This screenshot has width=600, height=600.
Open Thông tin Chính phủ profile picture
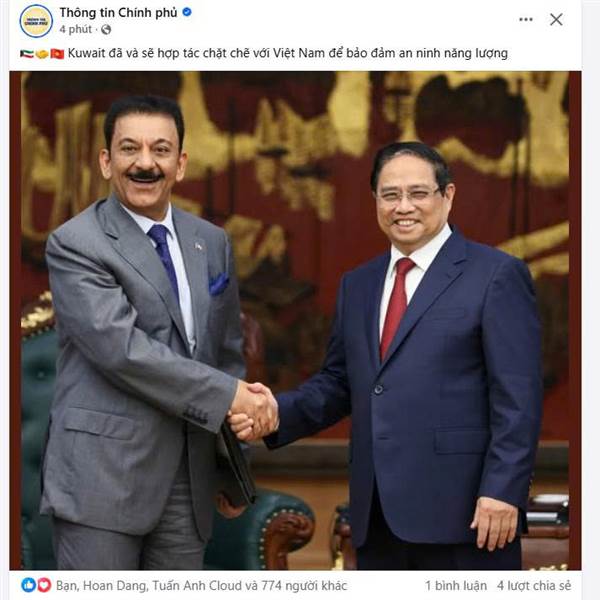(x=36, y=21)
